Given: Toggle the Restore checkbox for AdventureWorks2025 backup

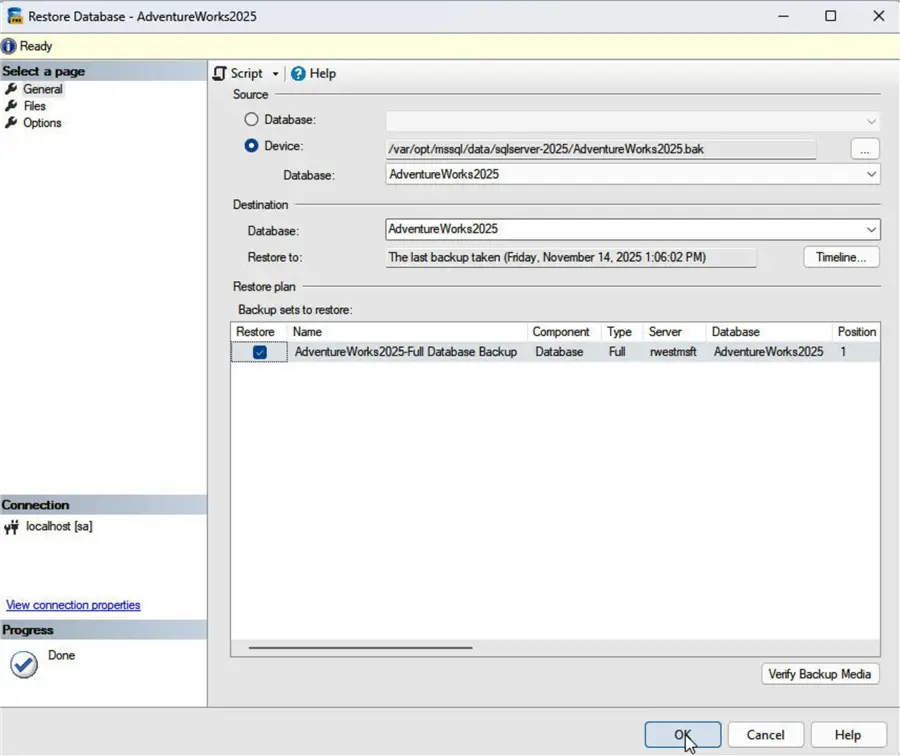Looking at the screenshot, I should tap(259, 352).
